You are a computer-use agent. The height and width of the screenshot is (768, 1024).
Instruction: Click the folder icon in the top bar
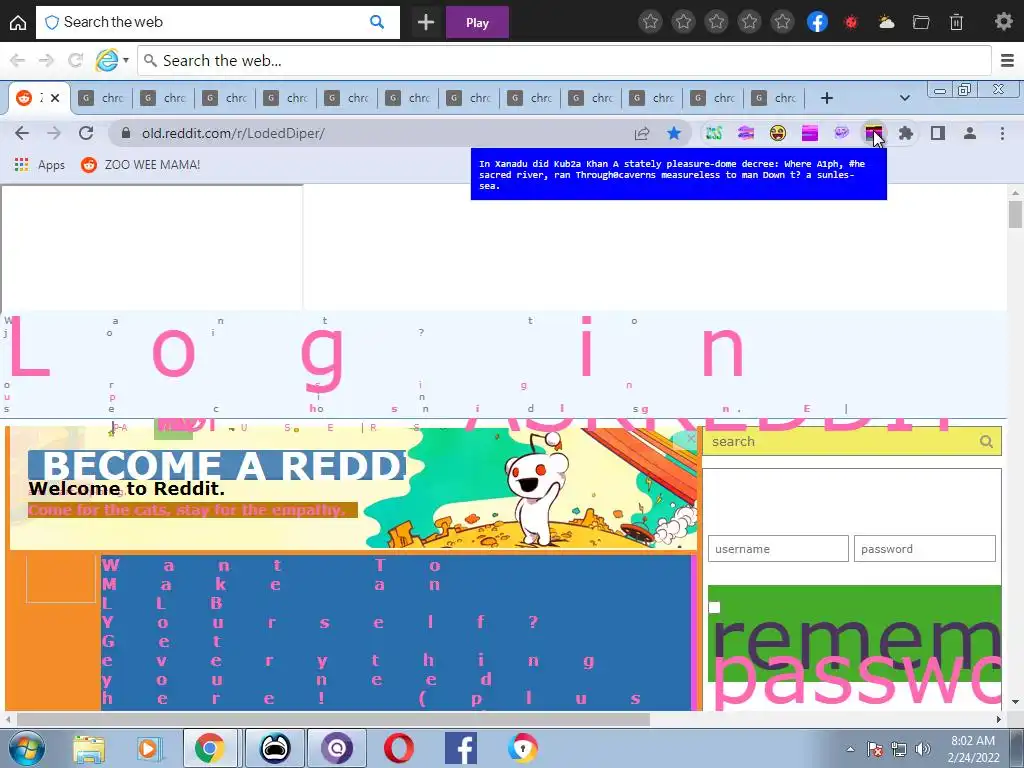921,22
